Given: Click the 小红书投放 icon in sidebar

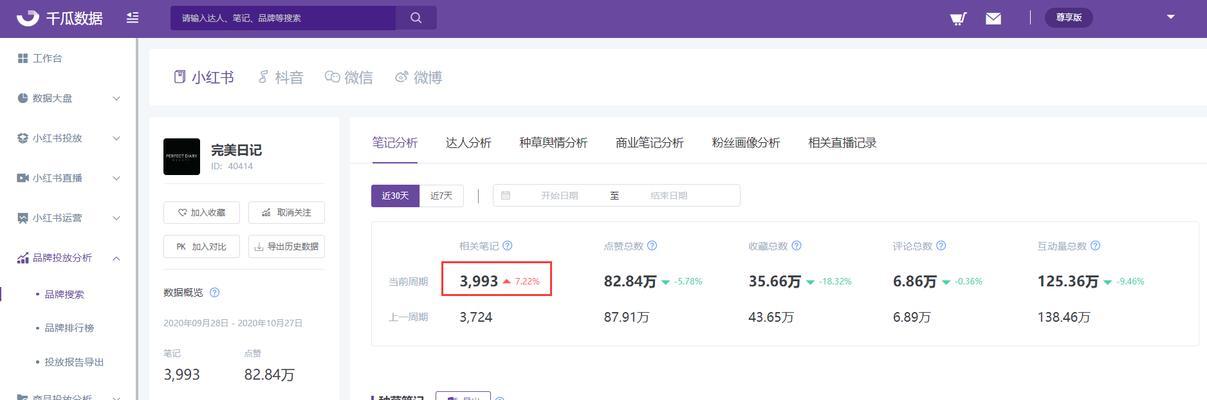Looking at the screenshot, I should coord(23,138).
